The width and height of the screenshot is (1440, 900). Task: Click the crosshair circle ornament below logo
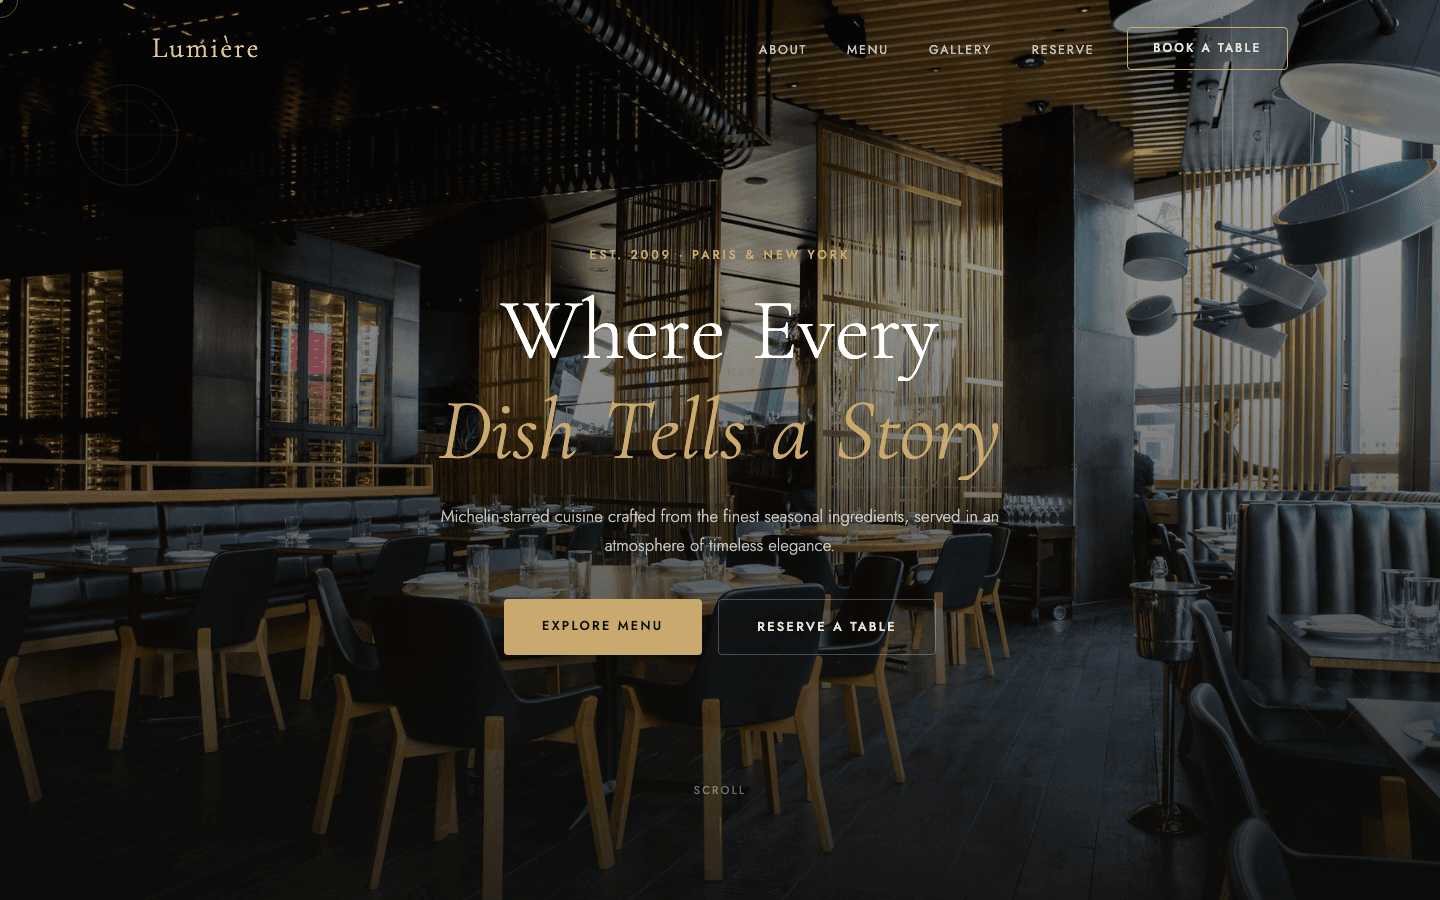click(127, 135)
